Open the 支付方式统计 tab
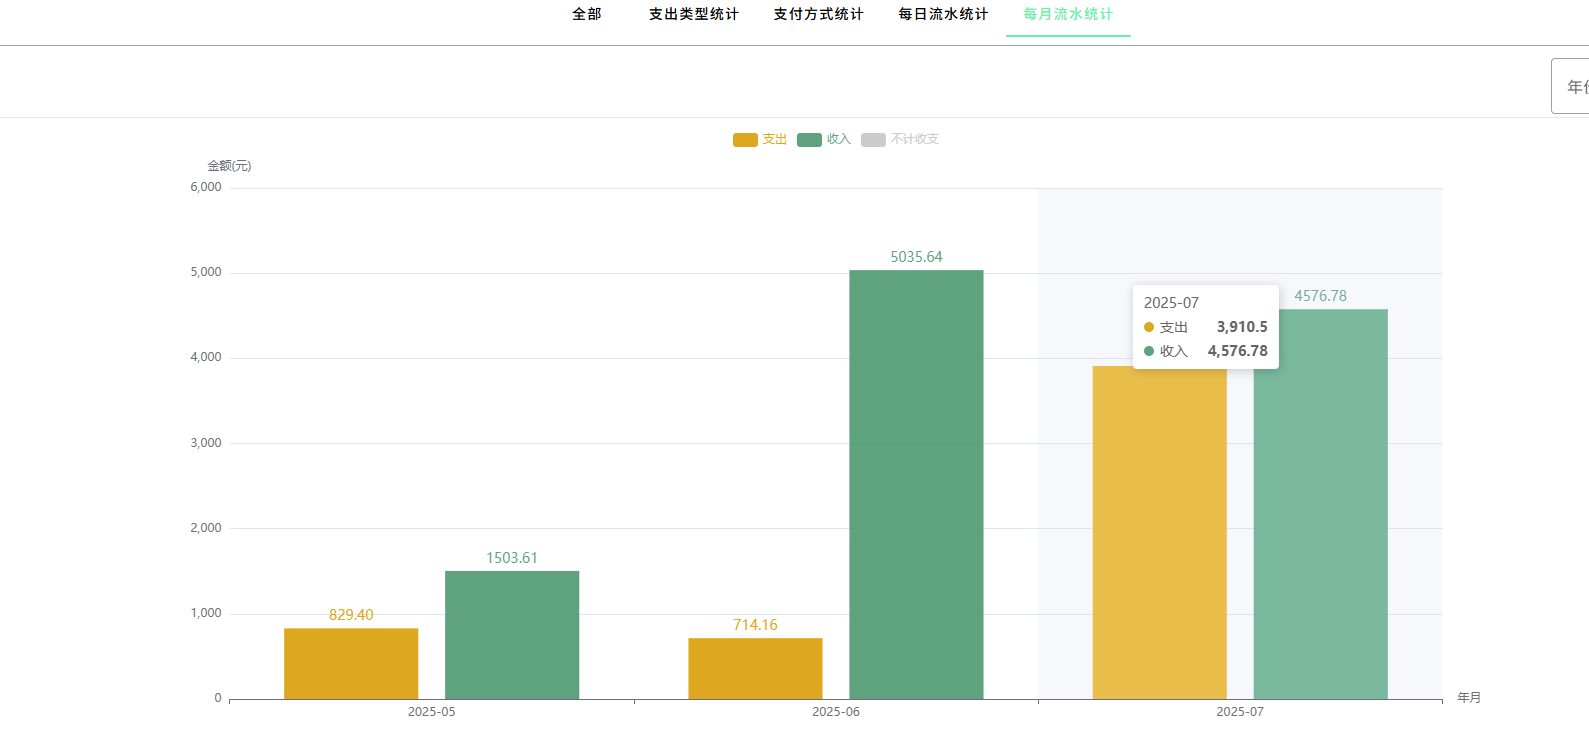 [x=819, y=14]
